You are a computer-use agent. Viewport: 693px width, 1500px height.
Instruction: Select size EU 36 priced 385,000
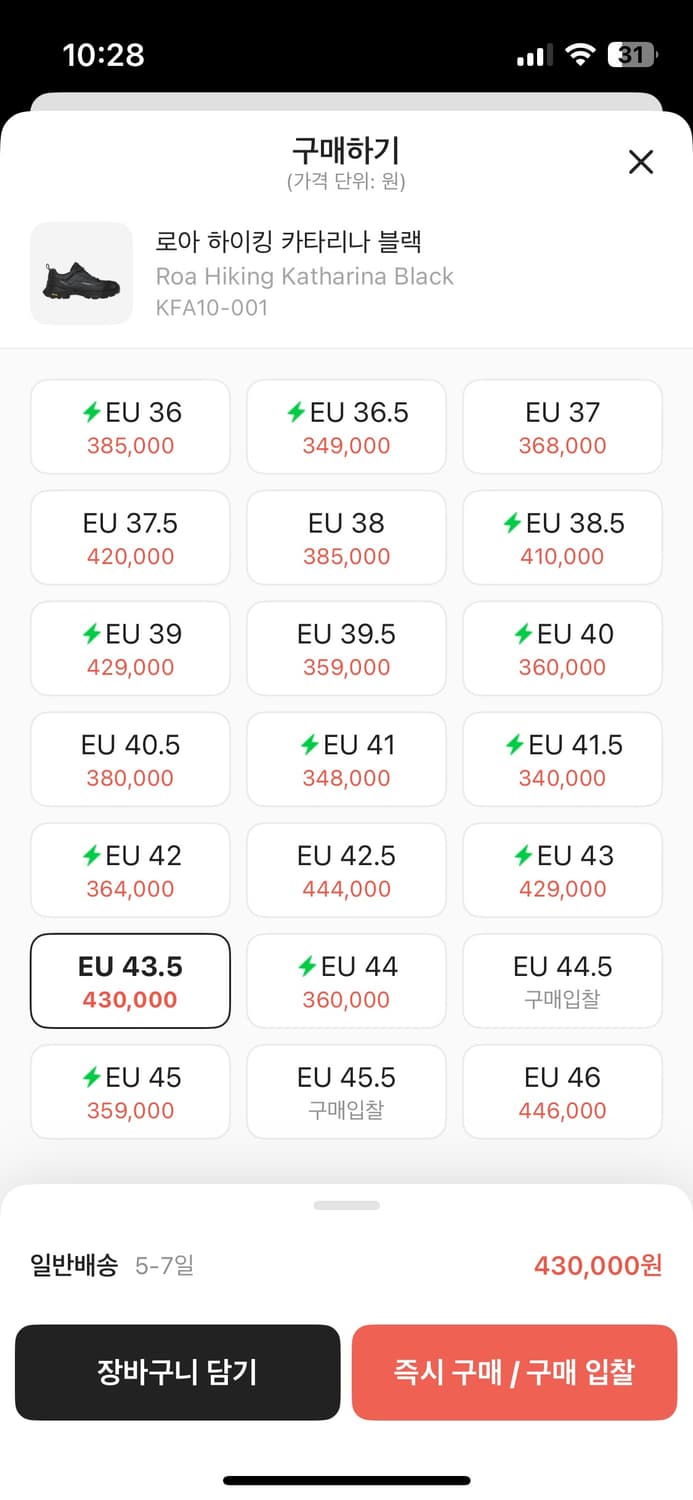[x=129, y=426]
